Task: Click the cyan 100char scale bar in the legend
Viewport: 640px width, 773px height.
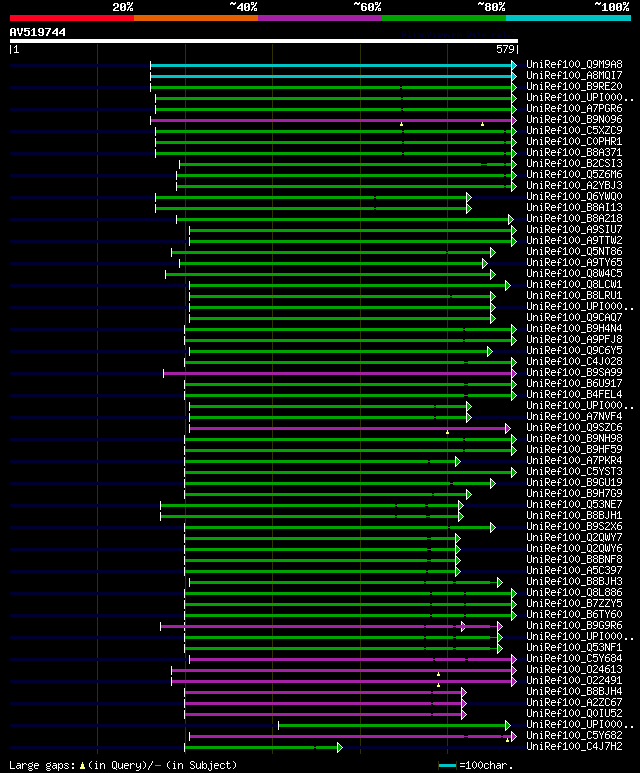Action: coord(447,766)
